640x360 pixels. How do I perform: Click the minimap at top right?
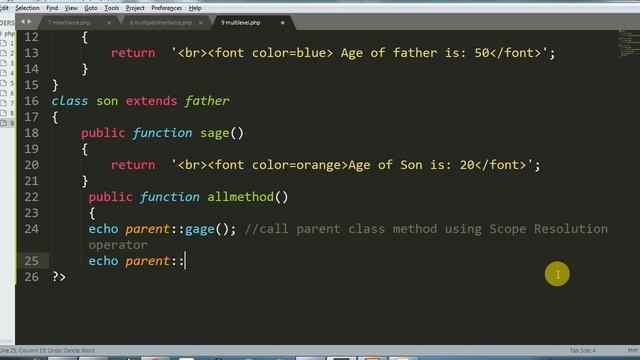pos(629,43)
